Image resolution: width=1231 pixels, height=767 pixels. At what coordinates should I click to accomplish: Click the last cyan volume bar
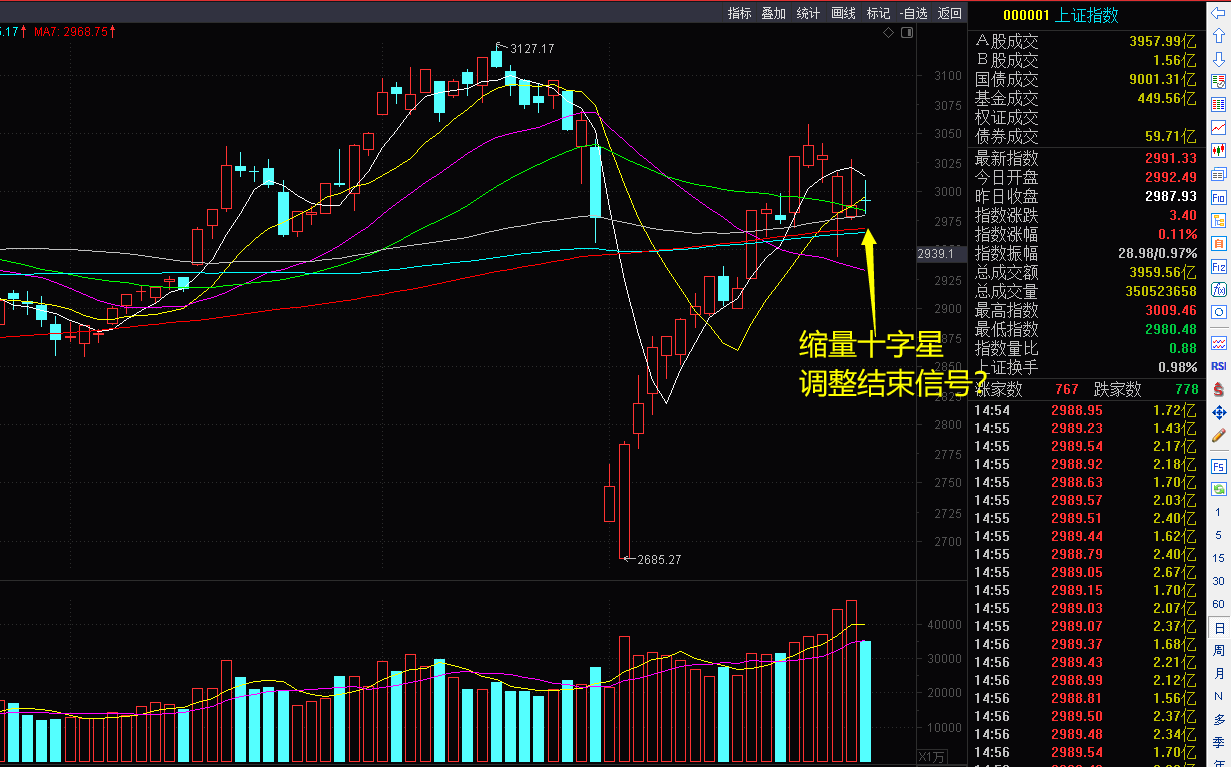click(x=866, y=701)
